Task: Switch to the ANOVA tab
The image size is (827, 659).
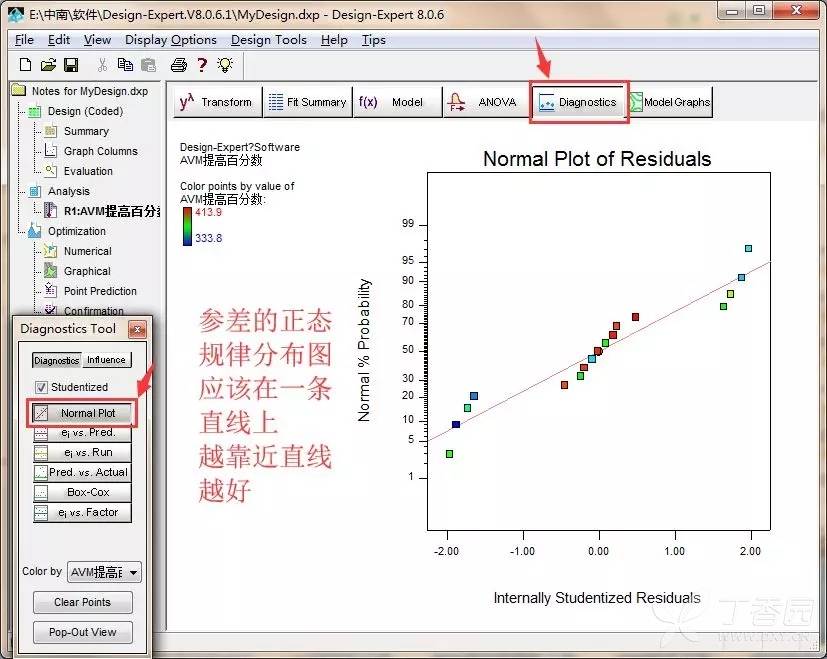Action: pos(486,102)
